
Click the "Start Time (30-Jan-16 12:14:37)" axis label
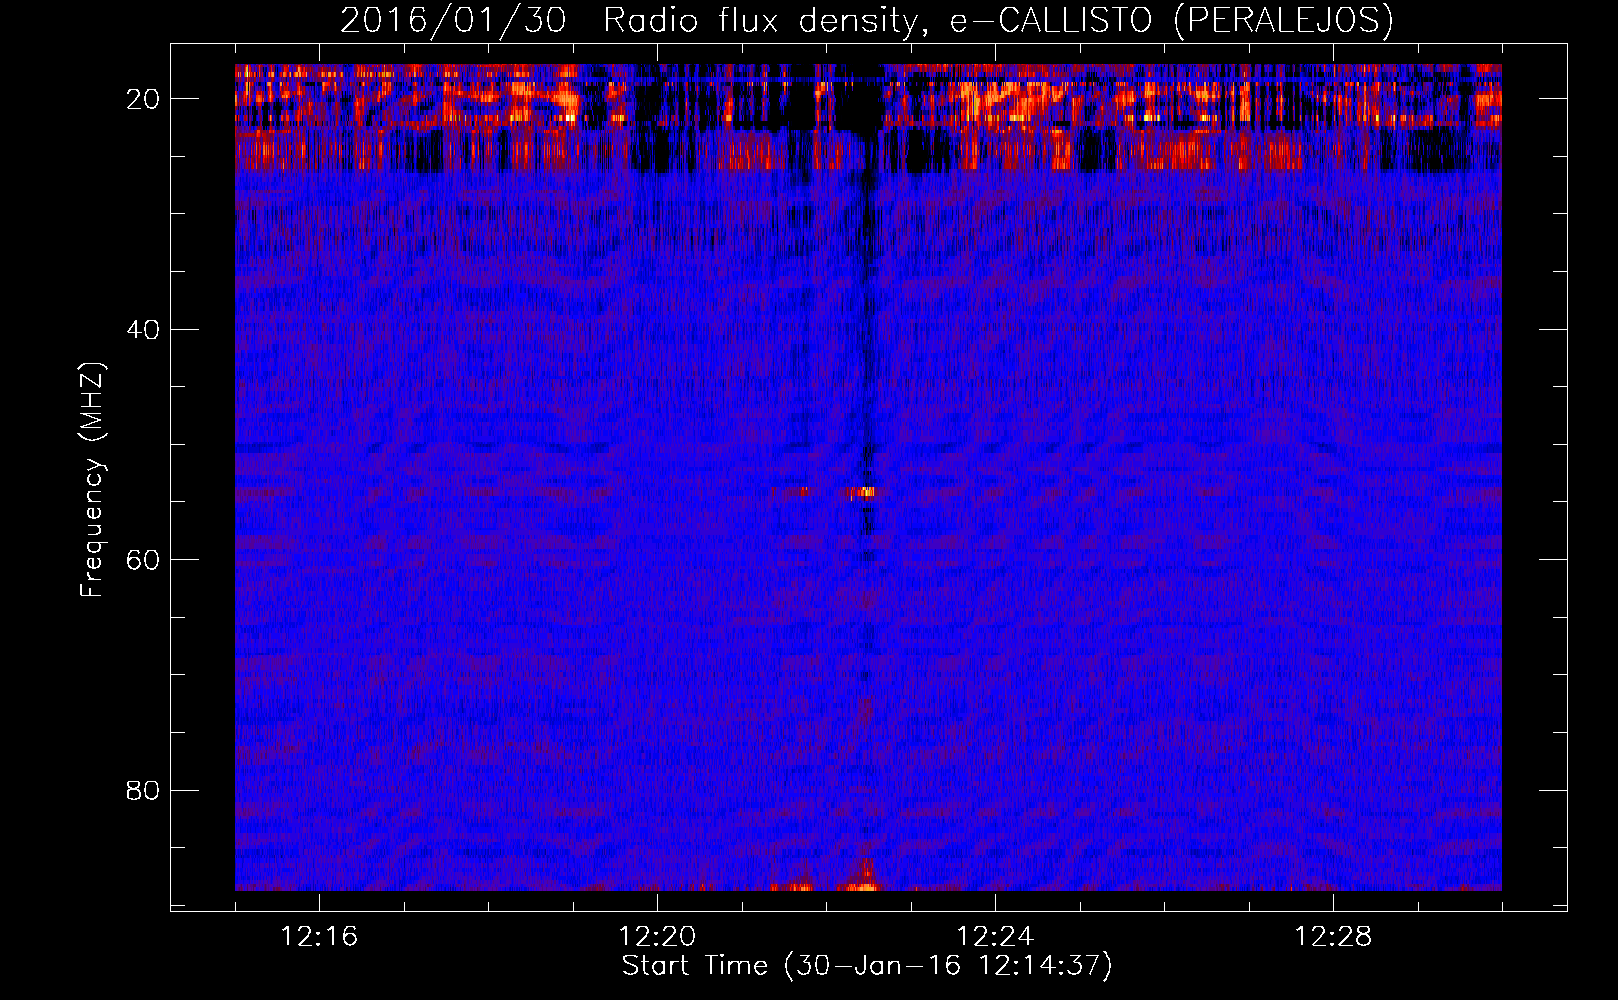click(867, 966)
